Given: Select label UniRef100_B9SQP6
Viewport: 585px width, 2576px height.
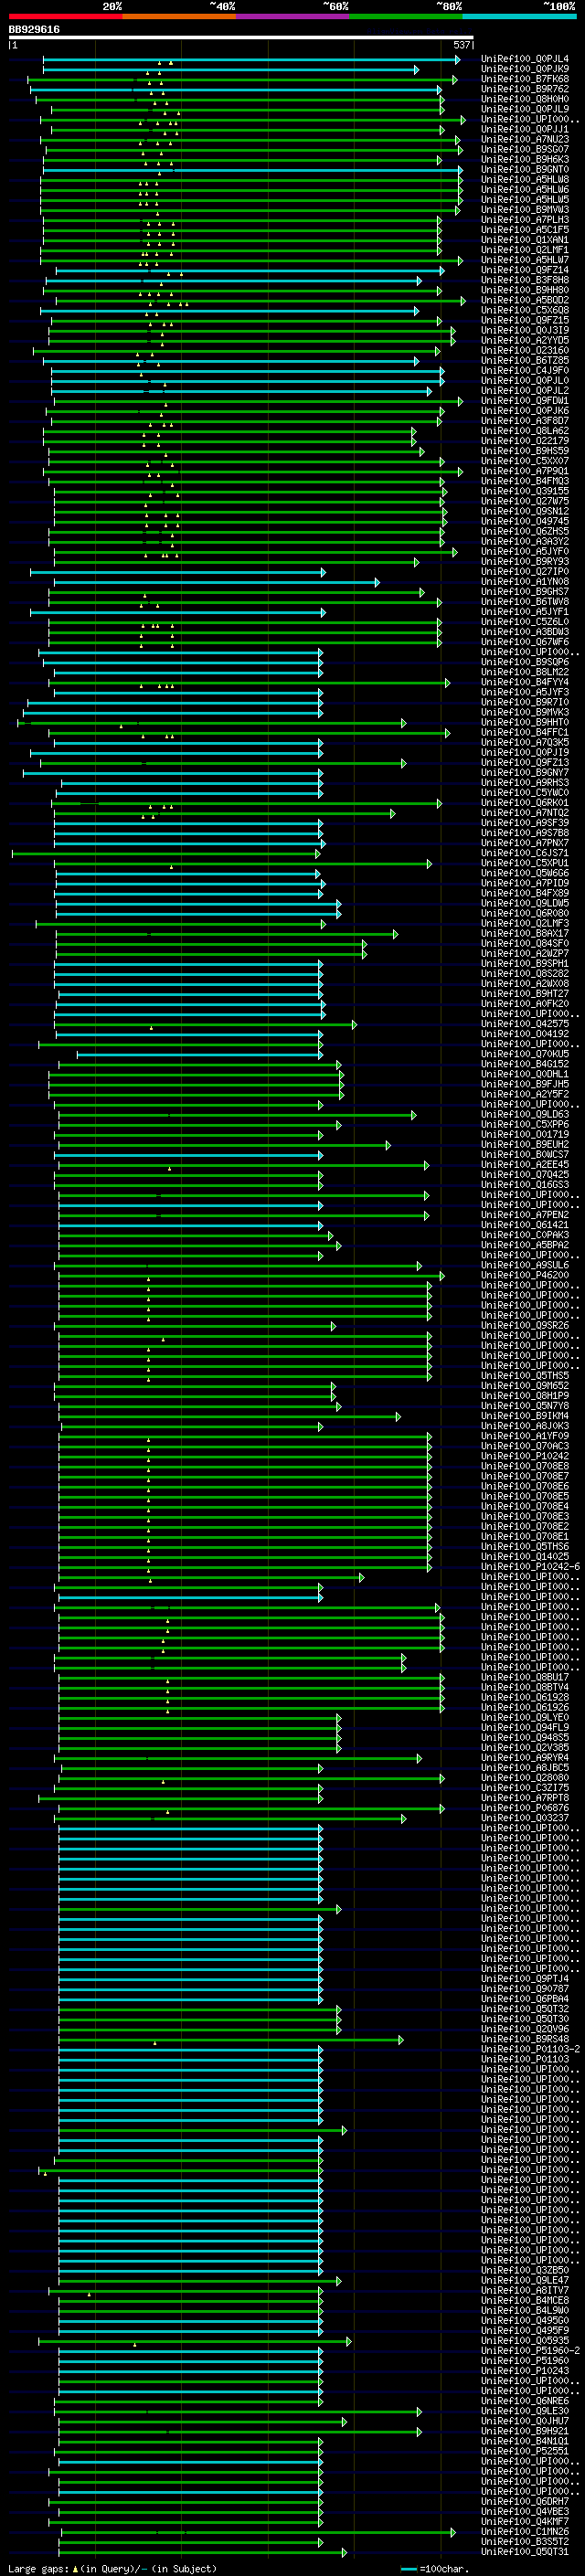Looking at the screenshot, I should tap(525, 662).
